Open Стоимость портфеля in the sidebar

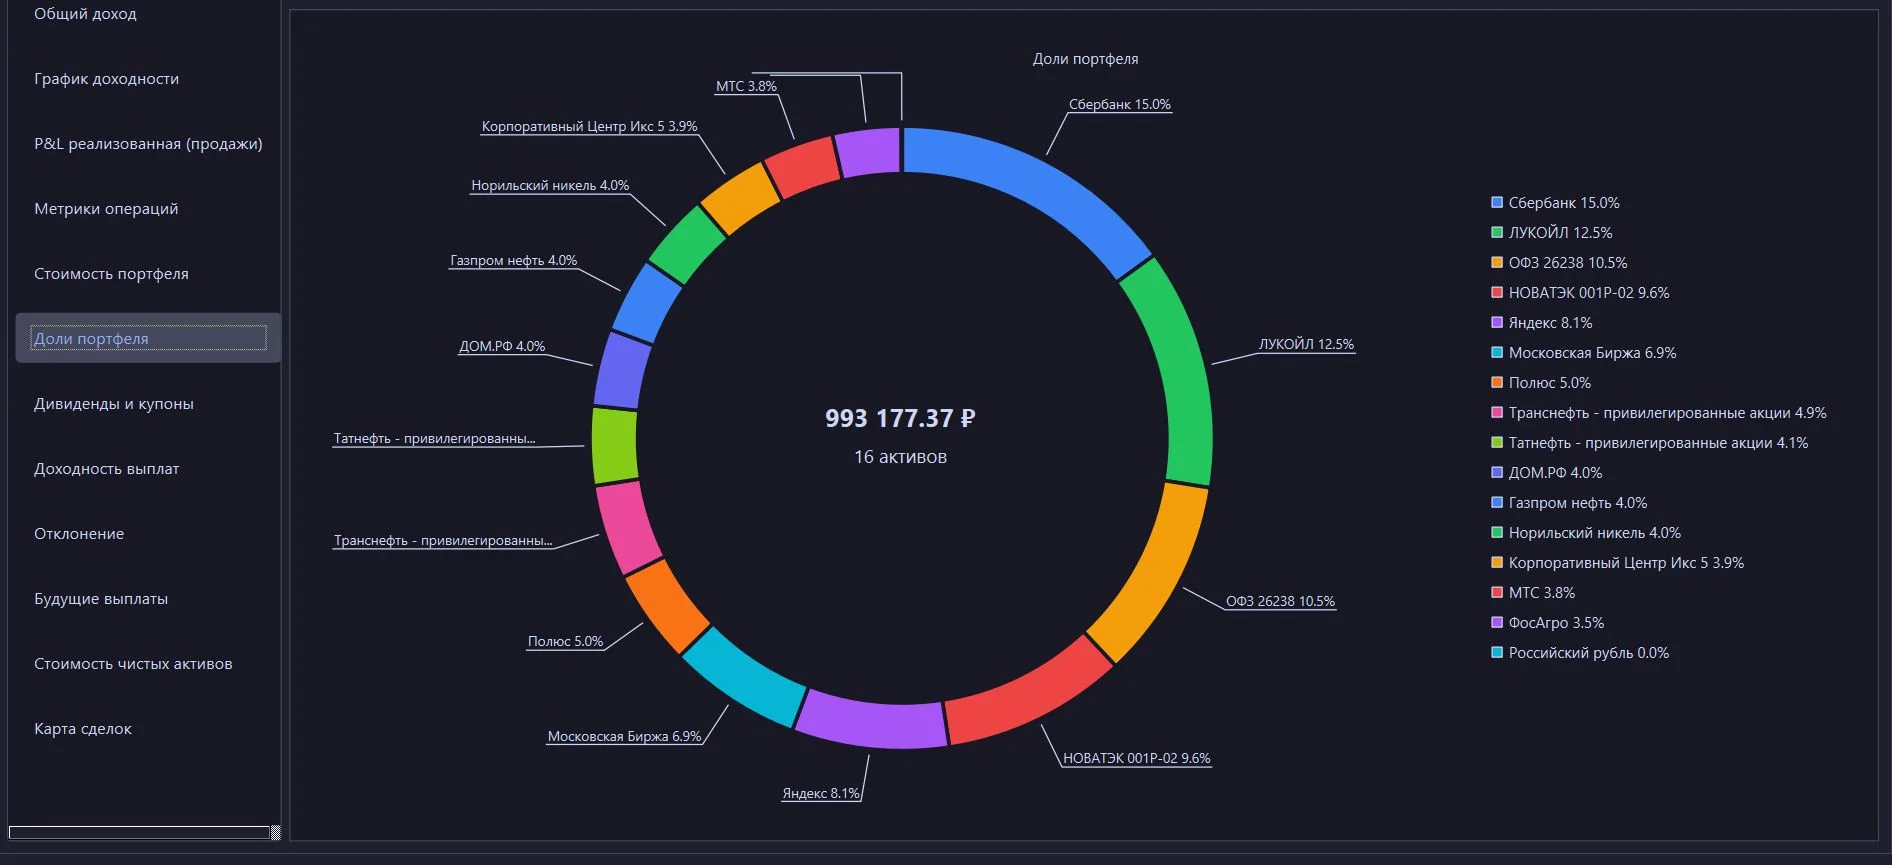pyautogui.click(x=111, y=274)
